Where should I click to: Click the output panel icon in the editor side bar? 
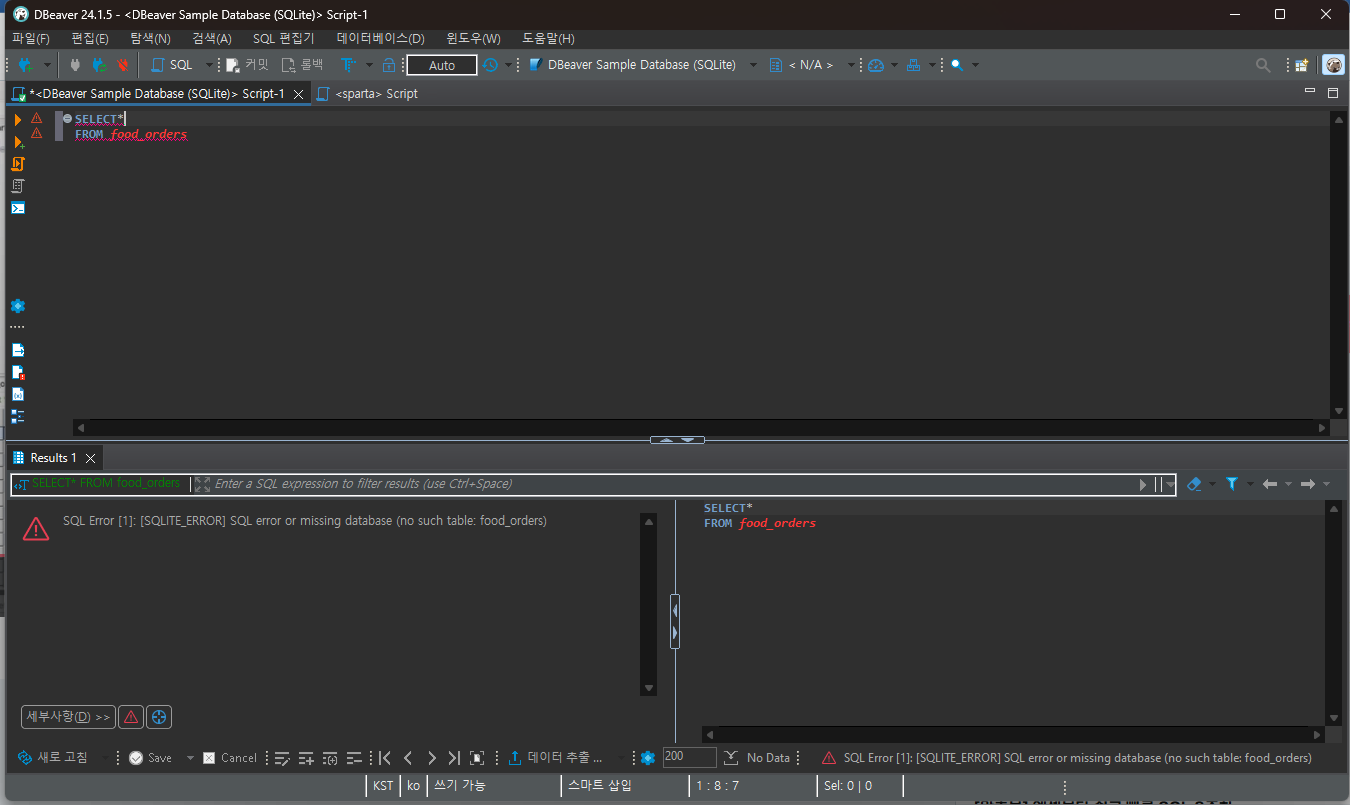tap(18, 350)
